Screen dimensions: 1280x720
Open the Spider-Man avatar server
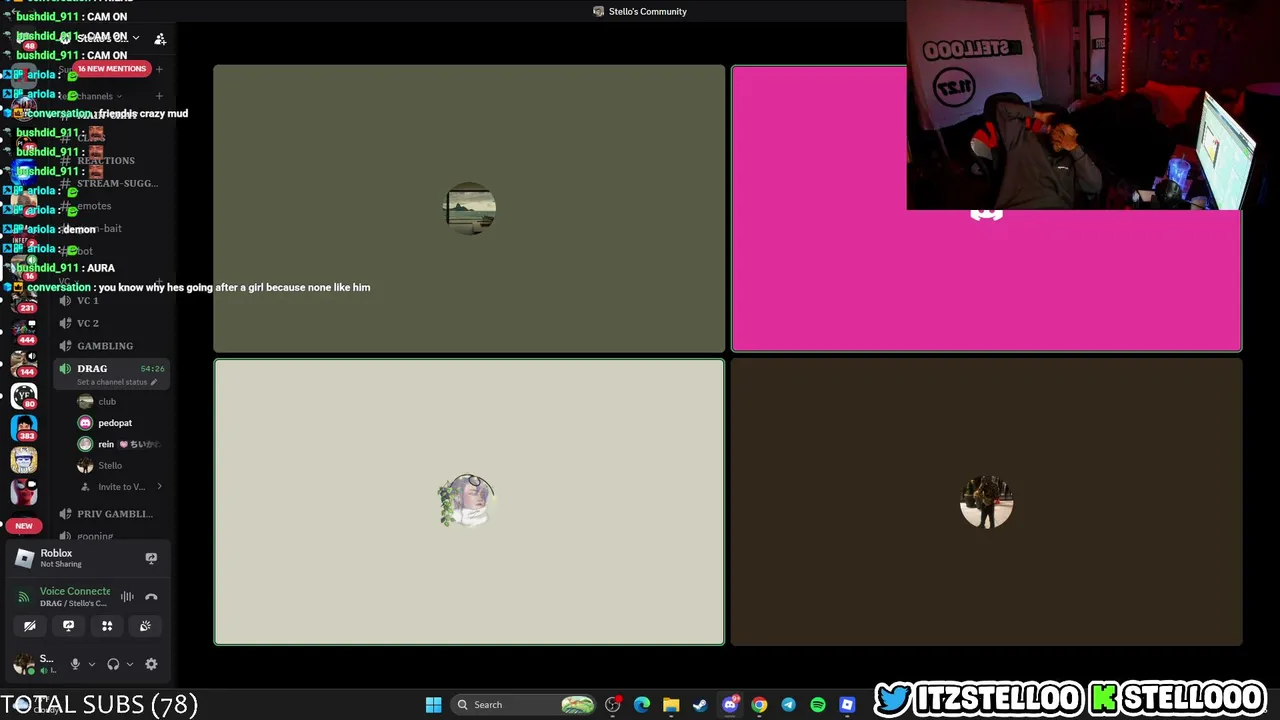[24, 492]
